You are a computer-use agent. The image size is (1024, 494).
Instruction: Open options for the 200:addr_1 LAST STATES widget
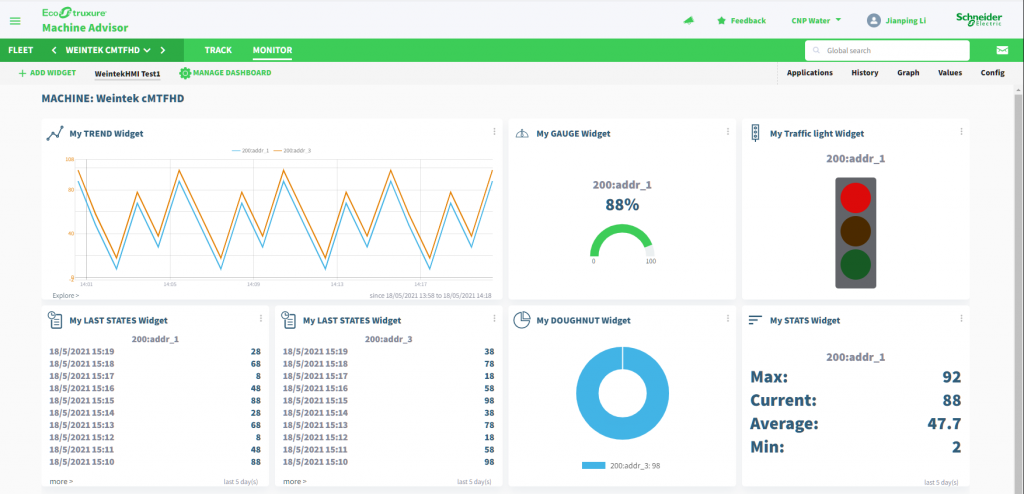coord(261,318)
